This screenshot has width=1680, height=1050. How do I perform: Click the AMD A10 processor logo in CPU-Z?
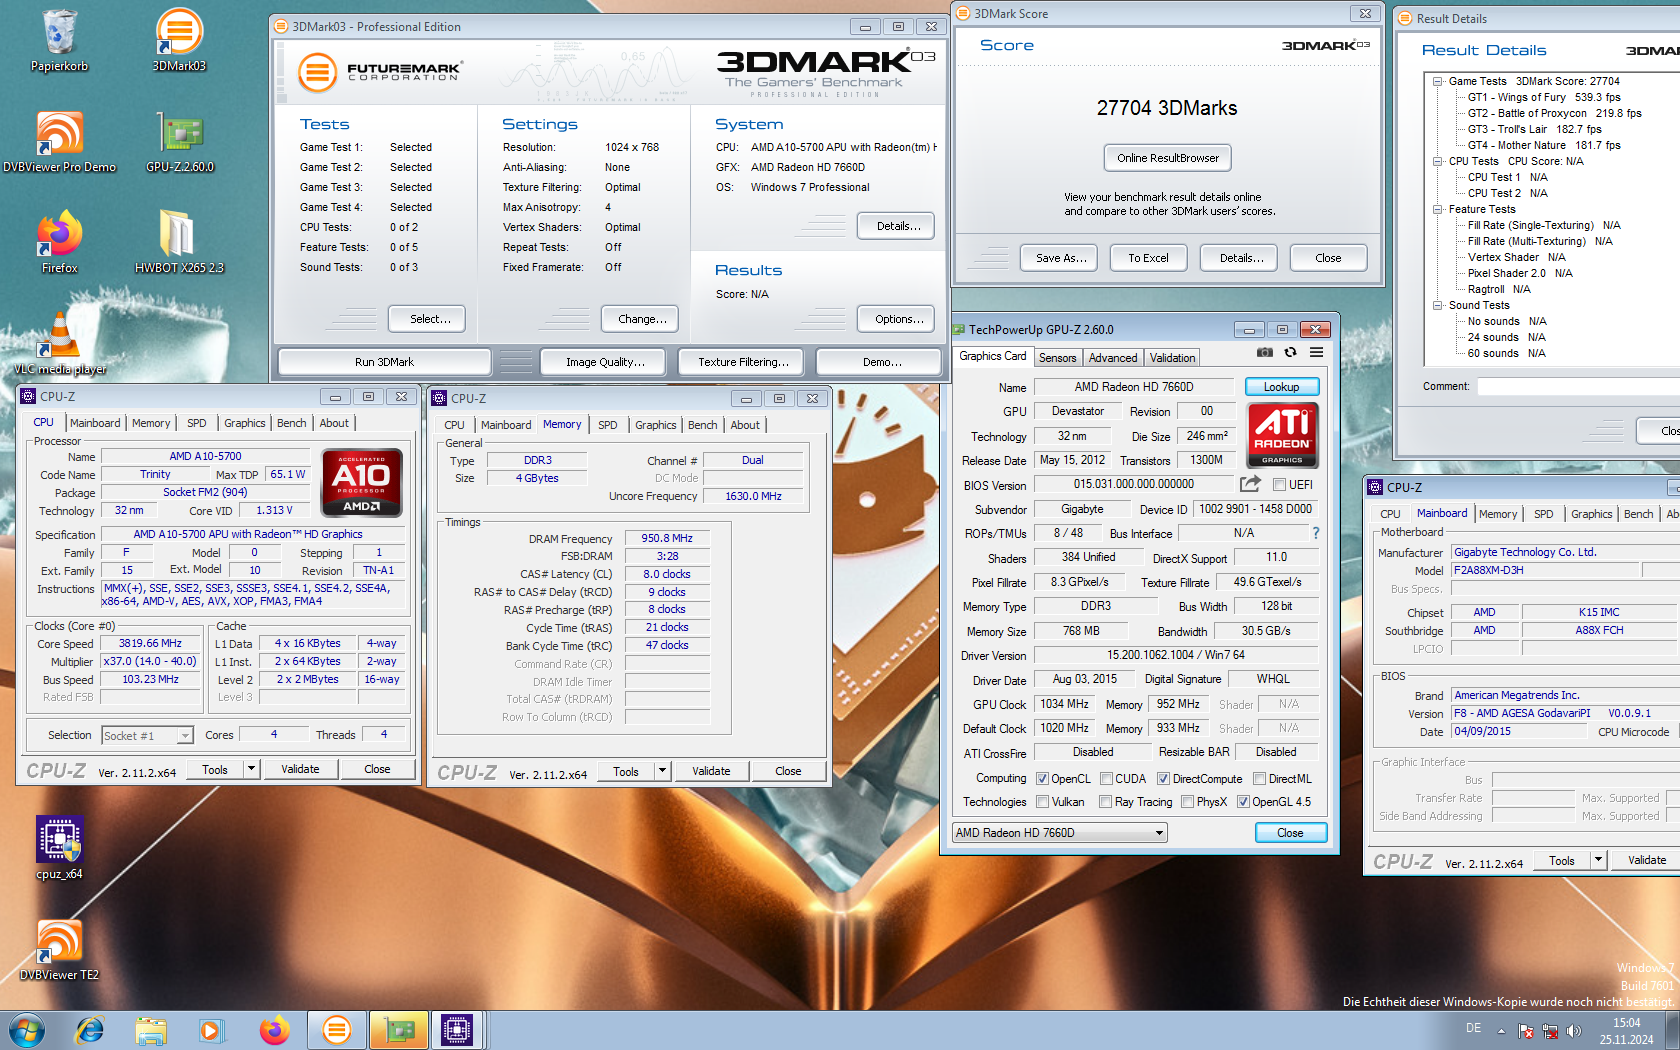tap(361, 482)
